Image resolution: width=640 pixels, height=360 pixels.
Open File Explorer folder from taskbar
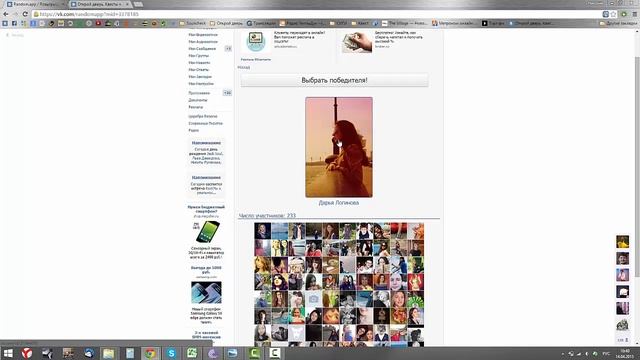click(108, 353)
